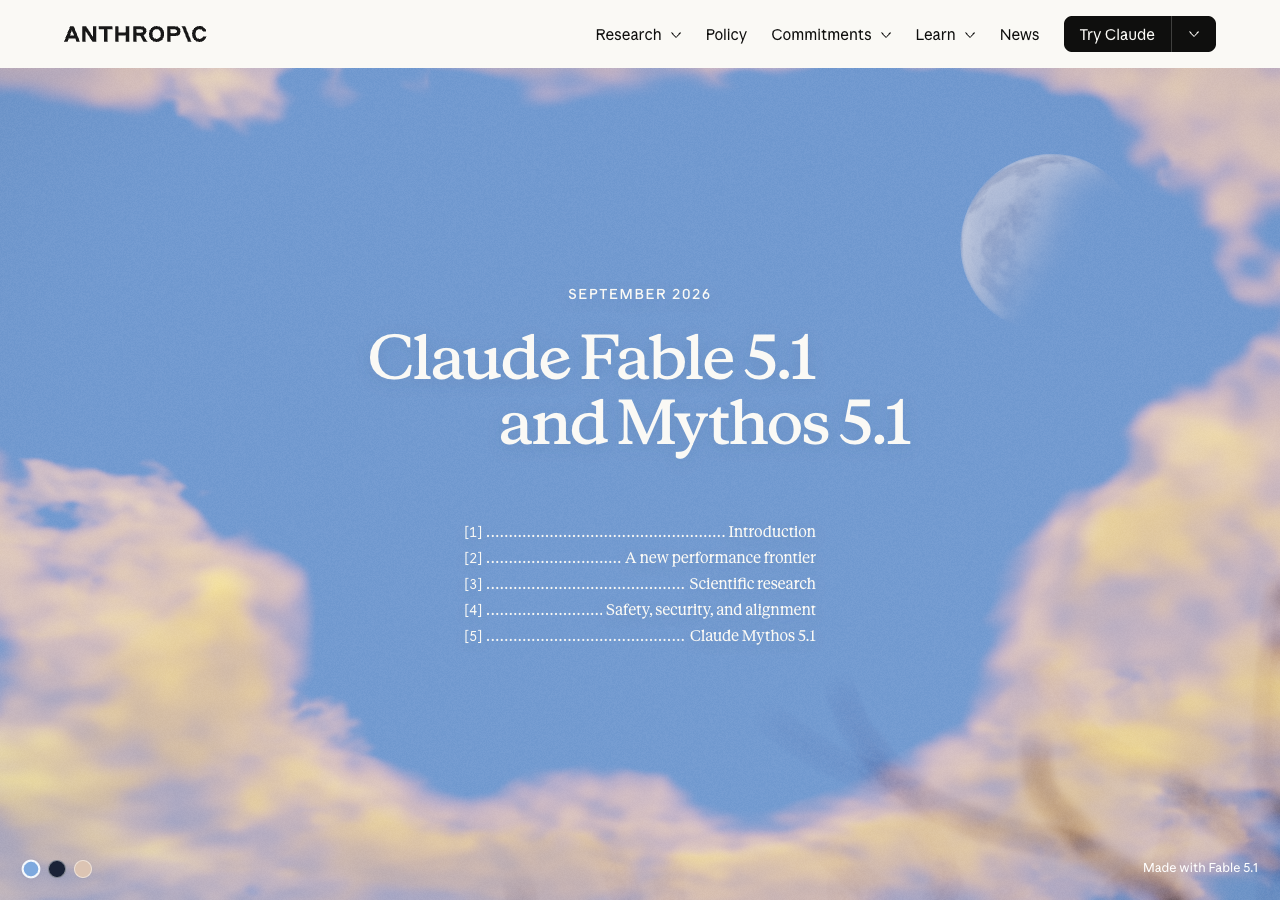Jump to Safety, security, and alignment
The width and height of the screenshot is (1280, 900).
point(640,610)
